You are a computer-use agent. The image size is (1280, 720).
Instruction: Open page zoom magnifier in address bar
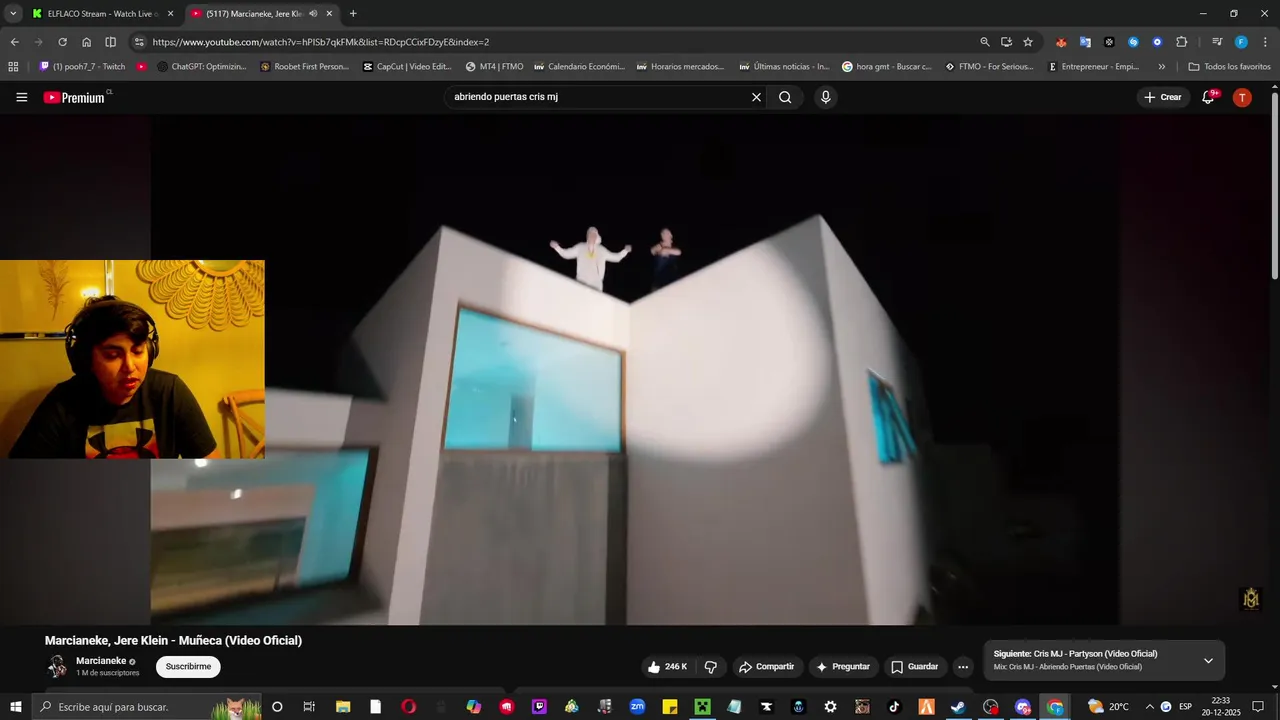tap(985, 42)
